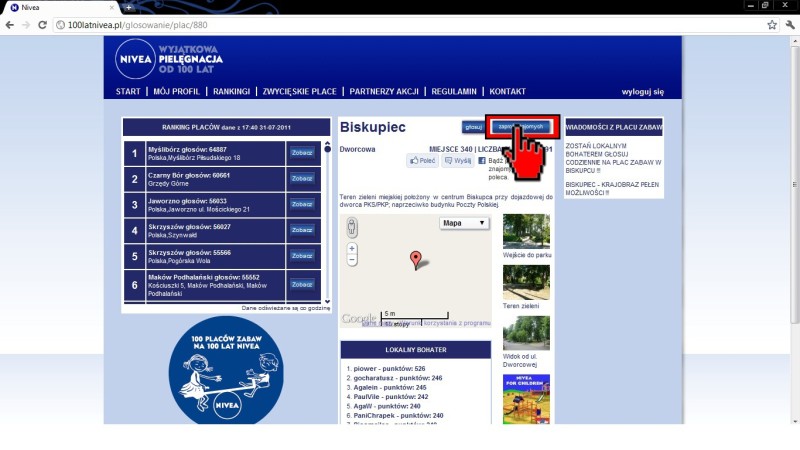The height and width of the screenshot is (450, 800).
Task: Click the LOKALNY BOHATER header
Action: (x=416, y=350)
